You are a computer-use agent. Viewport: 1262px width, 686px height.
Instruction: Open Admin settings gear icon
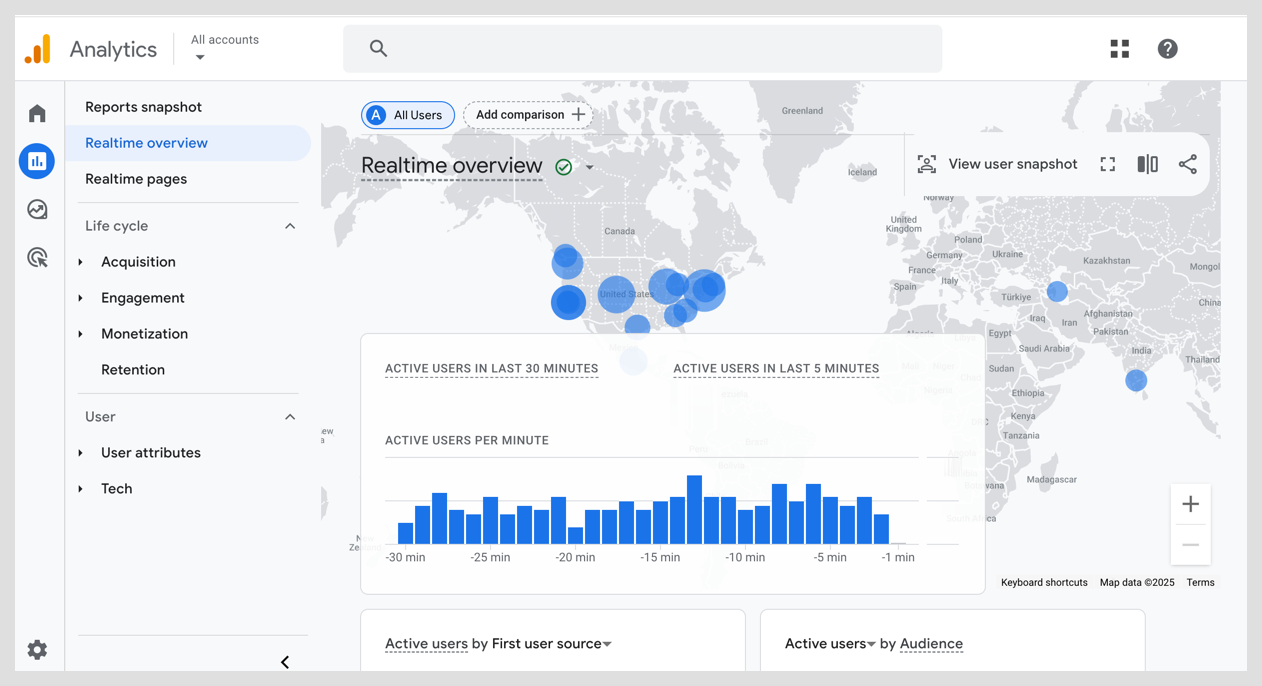click(37, 650)
